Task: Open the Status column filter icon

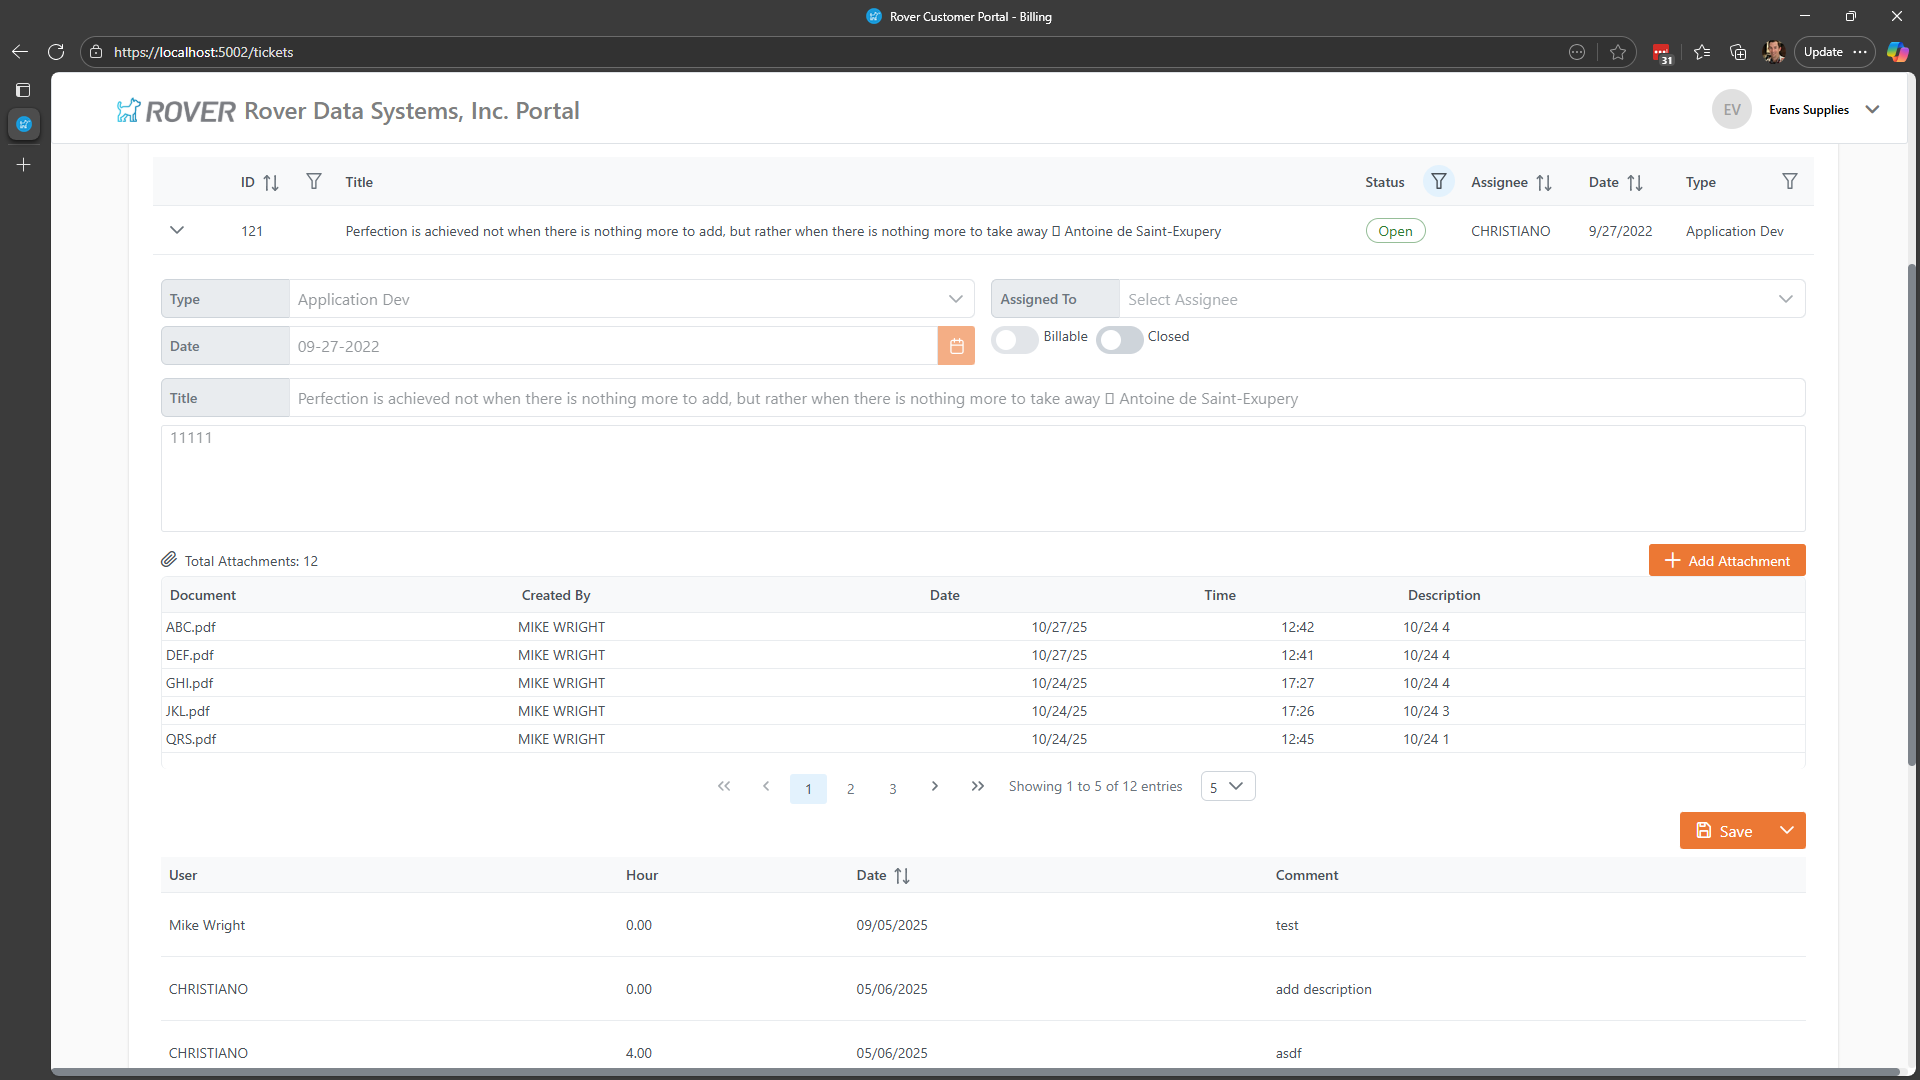Action: click(1438, 182)
